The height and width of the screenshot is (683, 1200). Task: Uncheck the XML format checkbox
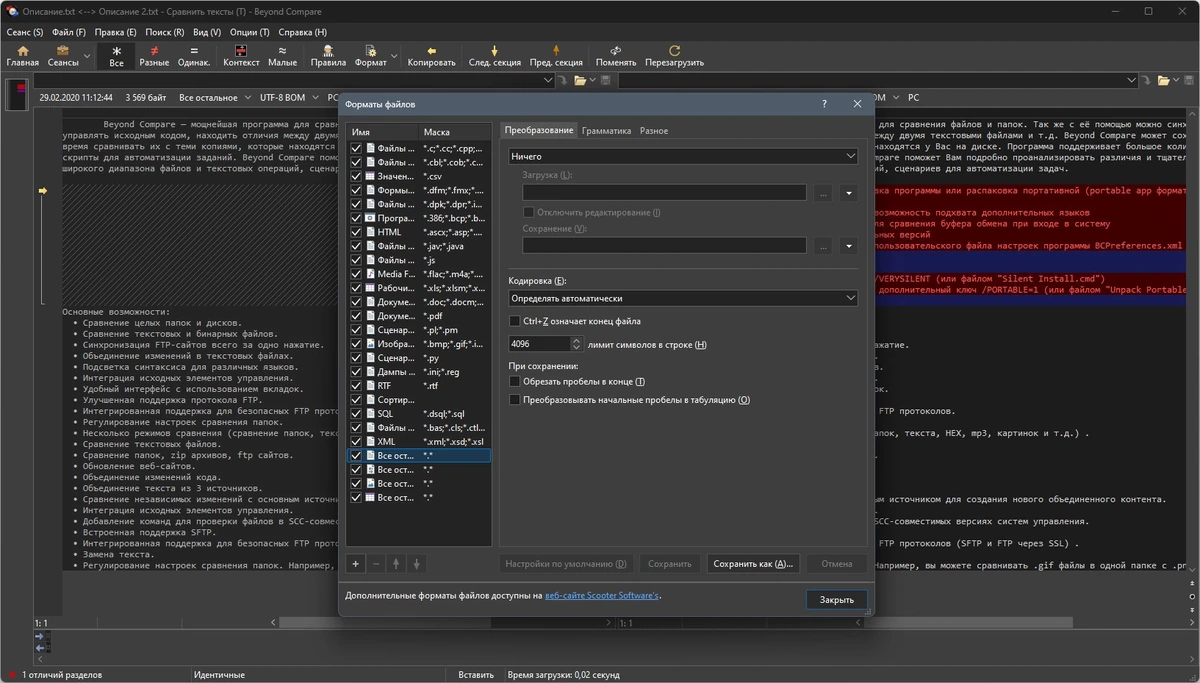click(356, 441)
